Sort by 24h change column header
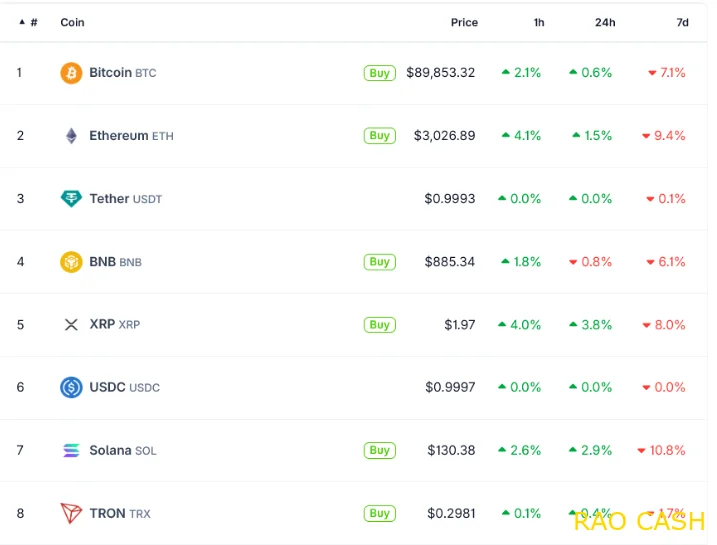This screenshot has height=545, width=717. click(604, 22)
